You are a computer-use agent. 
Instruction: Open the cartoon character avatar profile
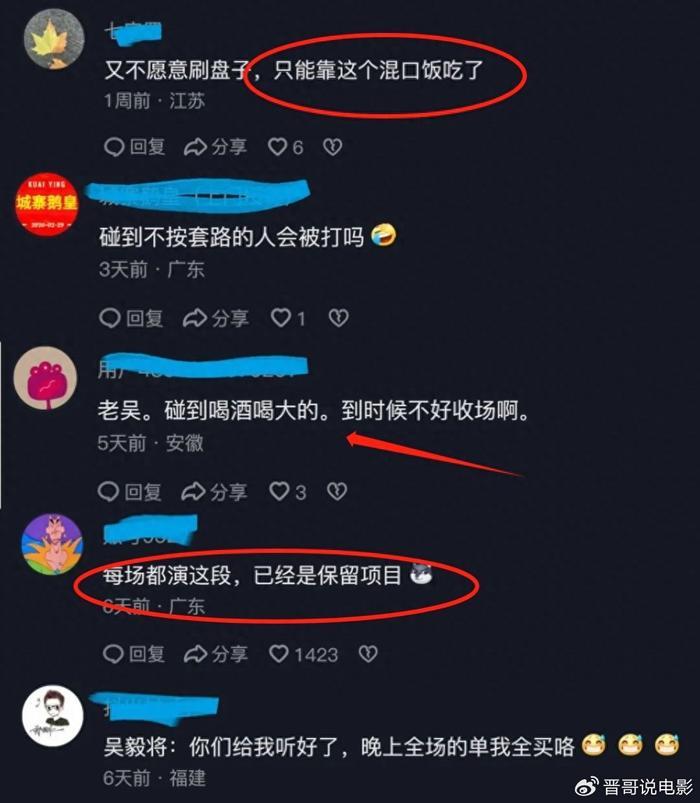point(52,545)
